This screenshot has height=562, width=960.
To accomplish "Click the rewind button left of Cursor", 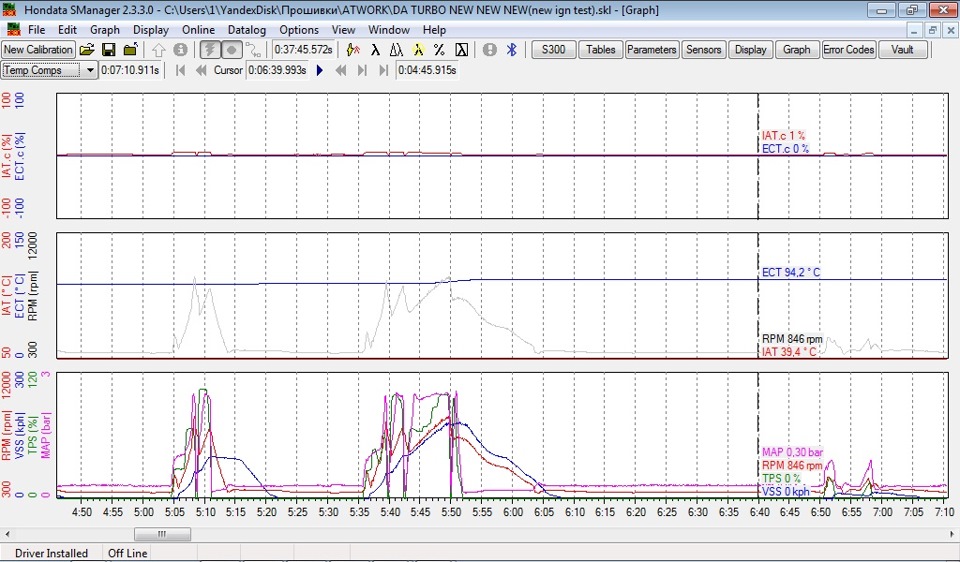I will click(x=201, y=70).
